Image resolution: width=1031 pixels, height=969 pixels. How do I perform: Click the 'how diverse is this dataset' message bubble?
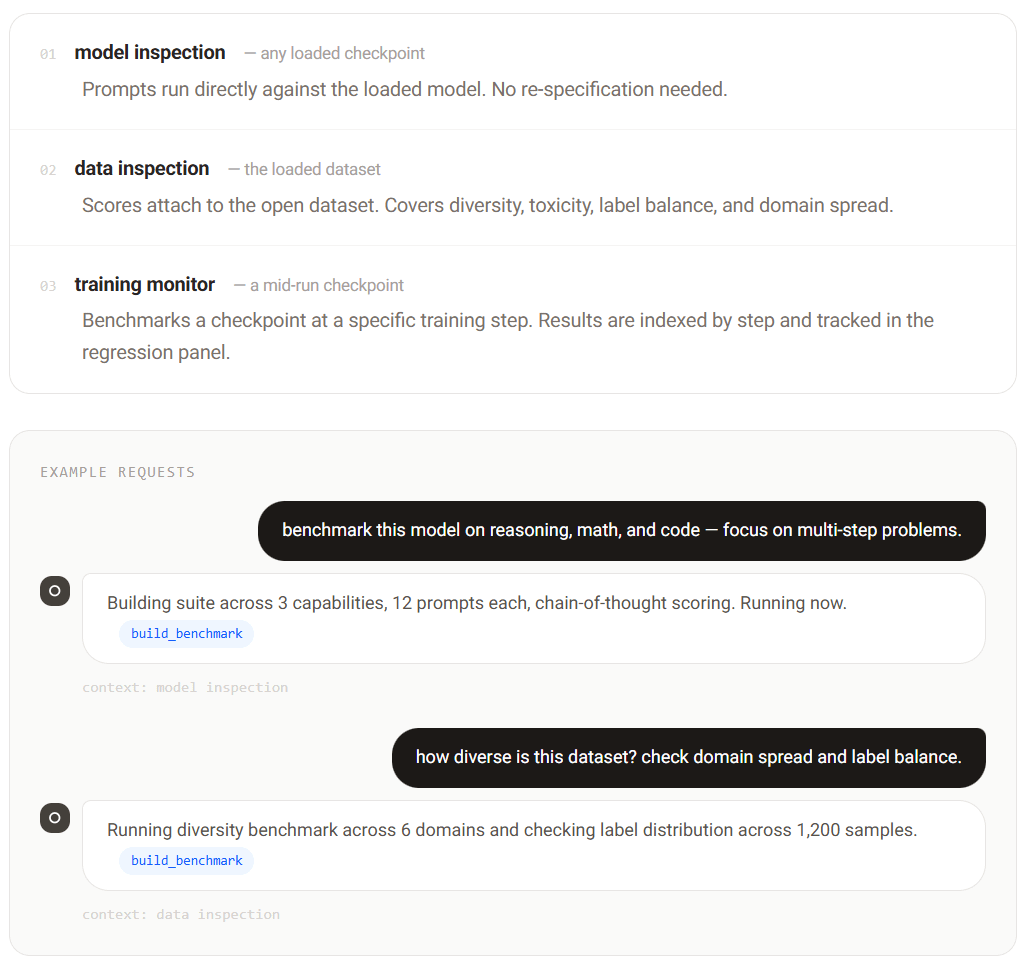pyautogui.click(x=688, y=757)
